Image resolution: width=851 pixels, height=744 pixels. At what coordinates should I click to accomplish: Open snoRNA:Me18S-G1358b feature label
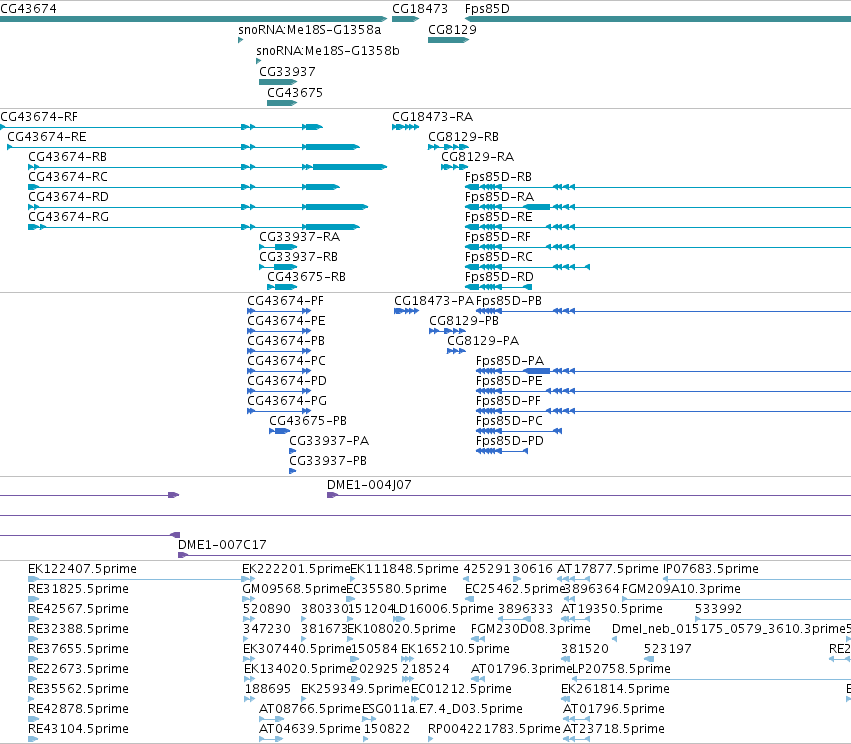[328, 51]
